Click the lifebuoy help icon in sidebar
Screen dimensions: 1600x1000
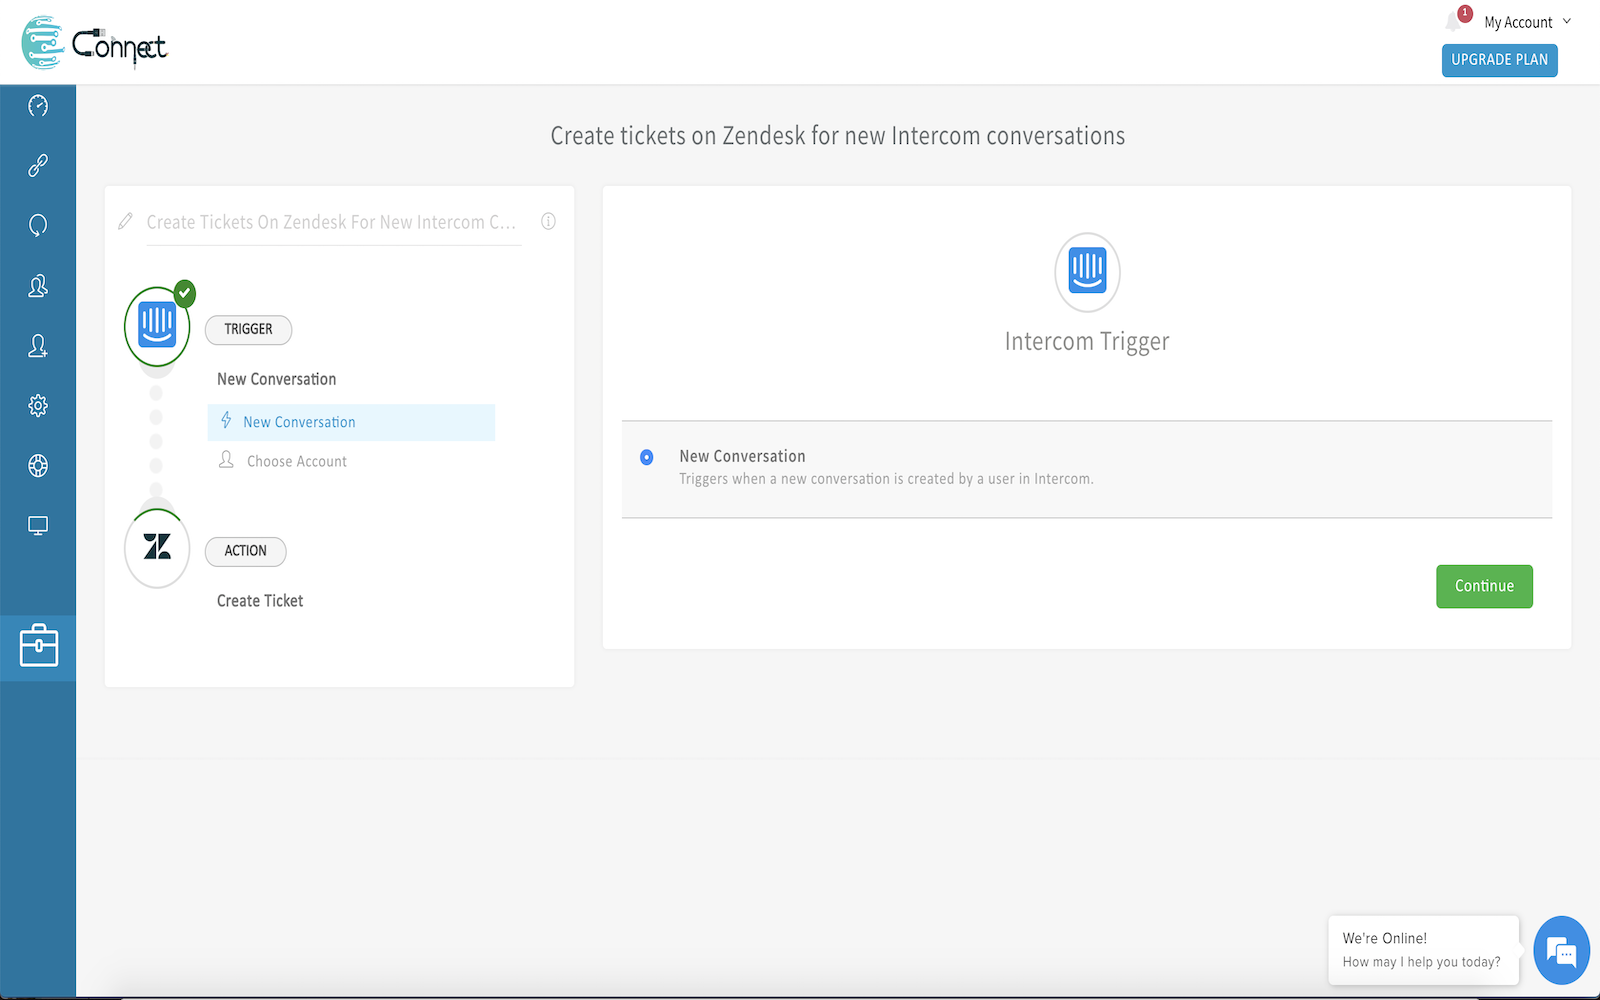(38, 466)
